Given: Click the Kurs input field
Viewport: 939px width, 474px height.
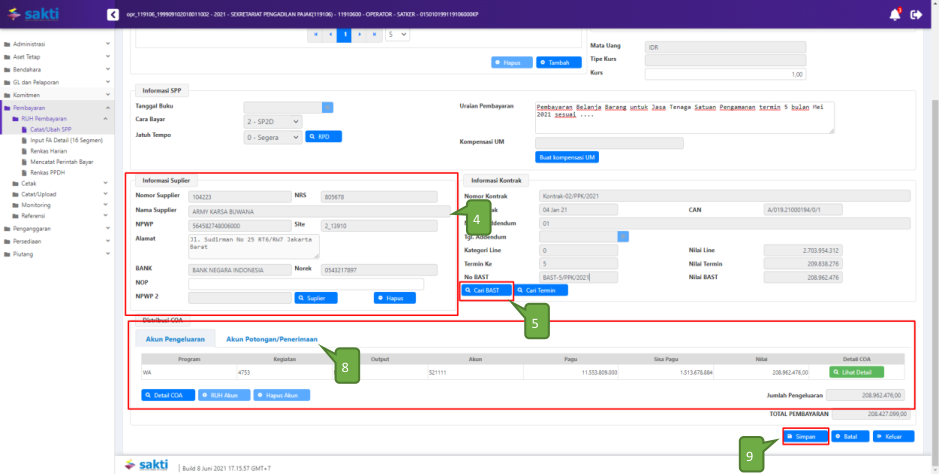Looking at the screenshot, I should (725, 74).
